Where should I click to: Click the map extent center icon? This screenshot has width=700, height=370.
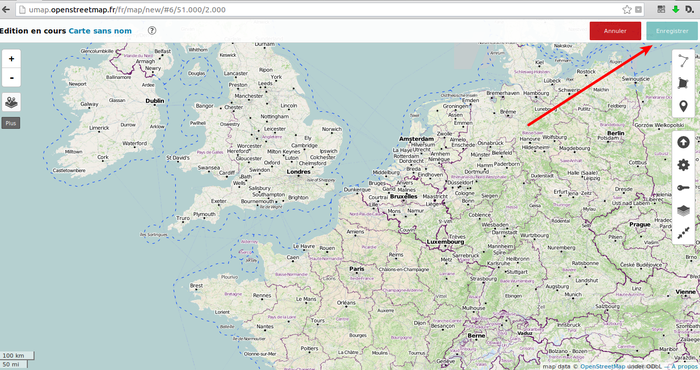[683, 233]
